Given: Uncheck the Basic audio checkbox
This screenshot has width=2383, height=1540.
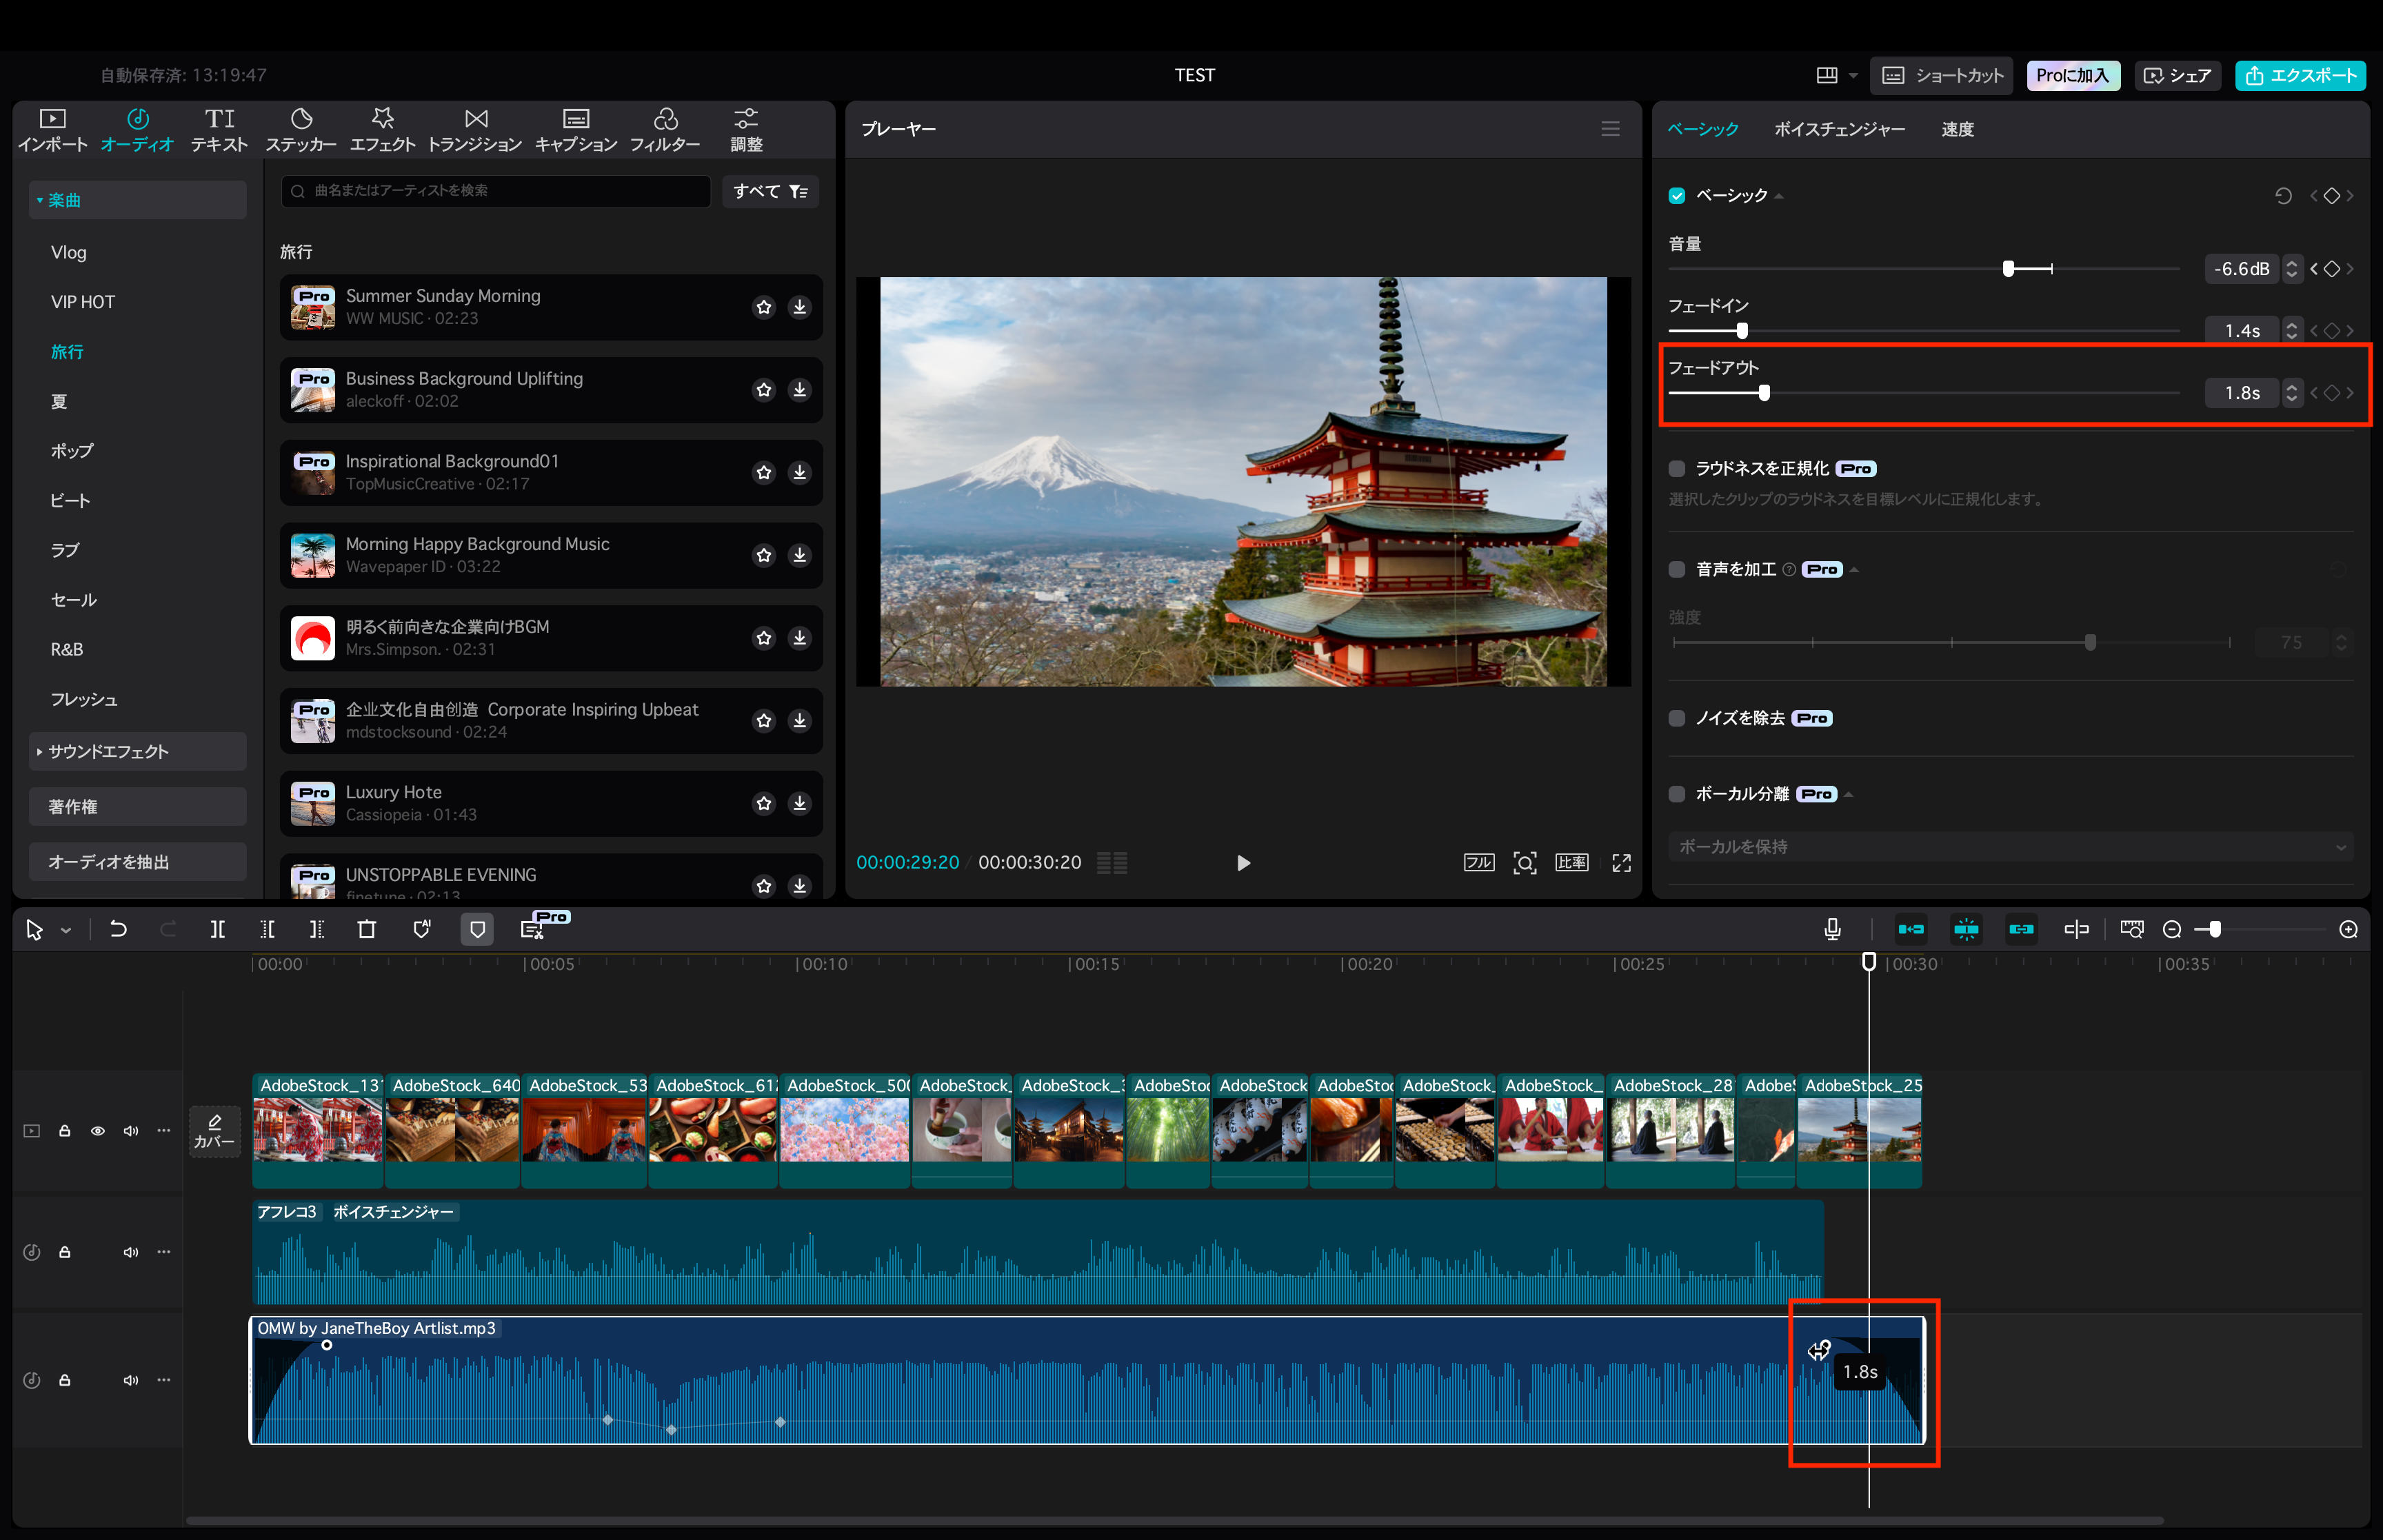Looking at the screenshot, I should 1677,196.
